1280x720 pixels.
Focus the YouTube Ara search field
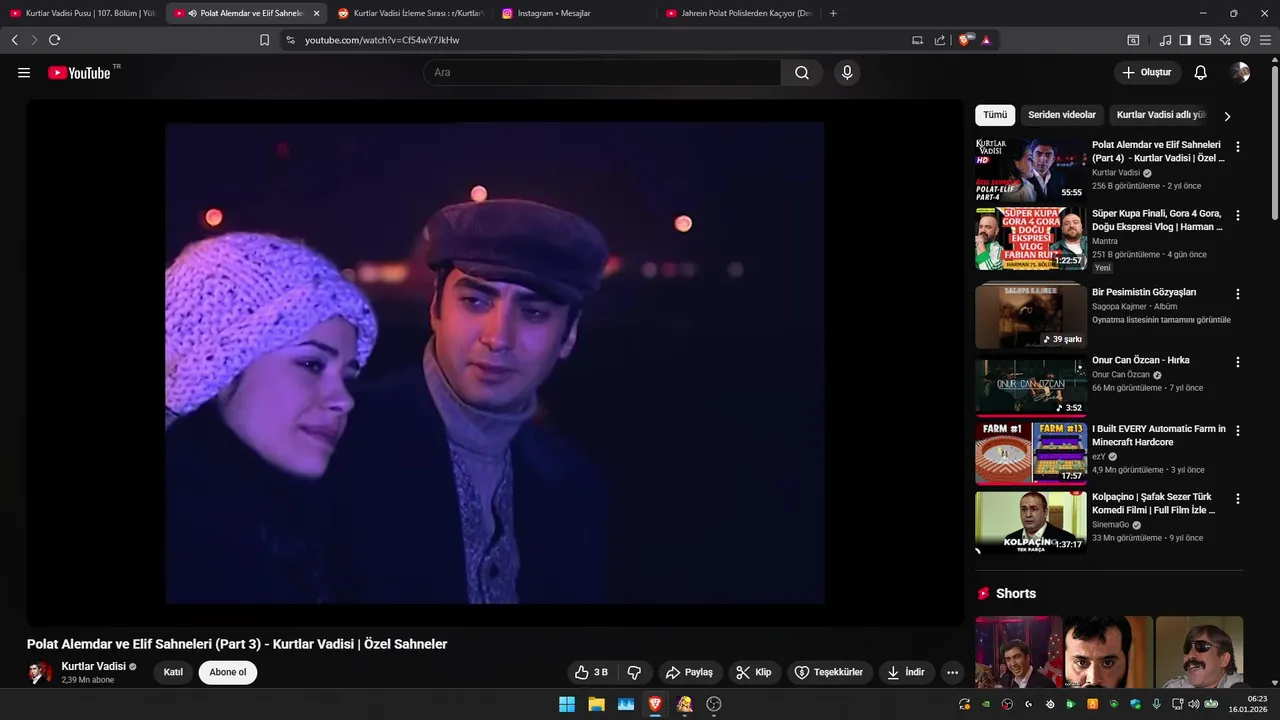point(602,72)
